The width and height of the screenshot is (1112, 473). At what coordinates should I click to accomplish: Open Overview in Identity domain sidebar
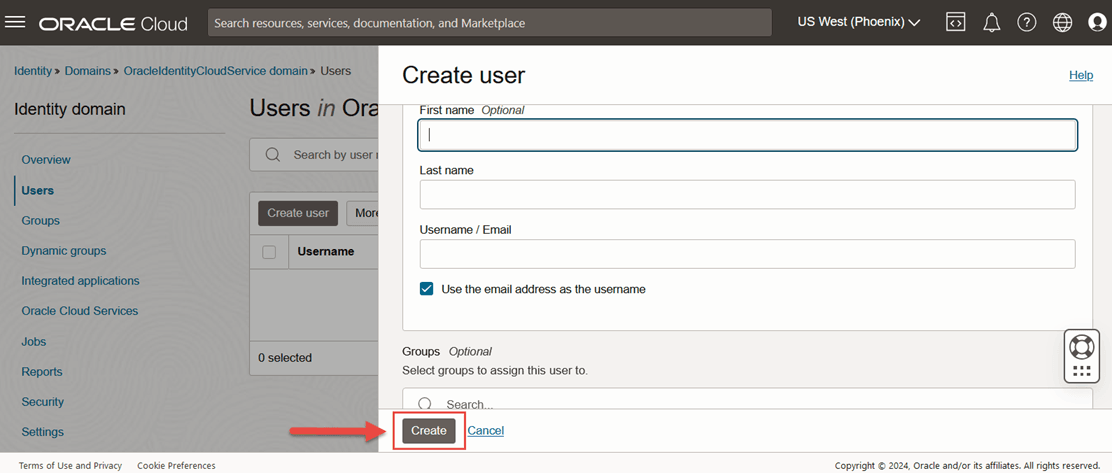coord(46,160)
